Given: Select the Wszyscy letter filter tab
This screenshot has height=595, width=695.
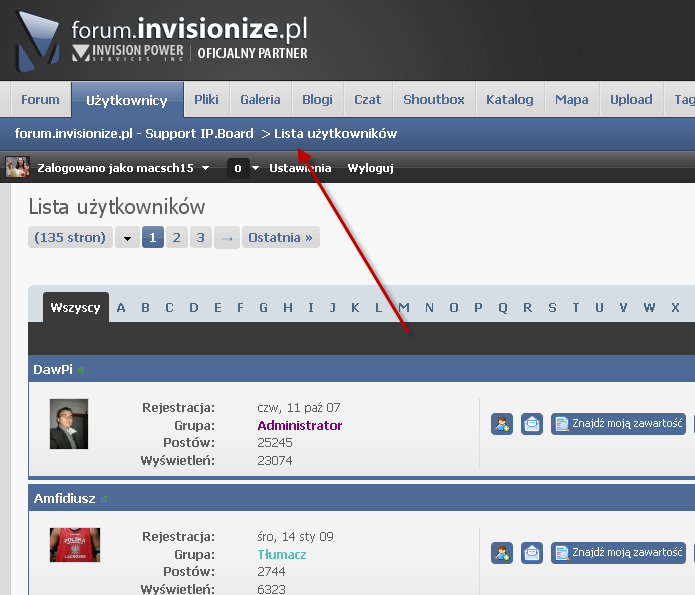Looking at the screenshot, I should coord(76,307).
